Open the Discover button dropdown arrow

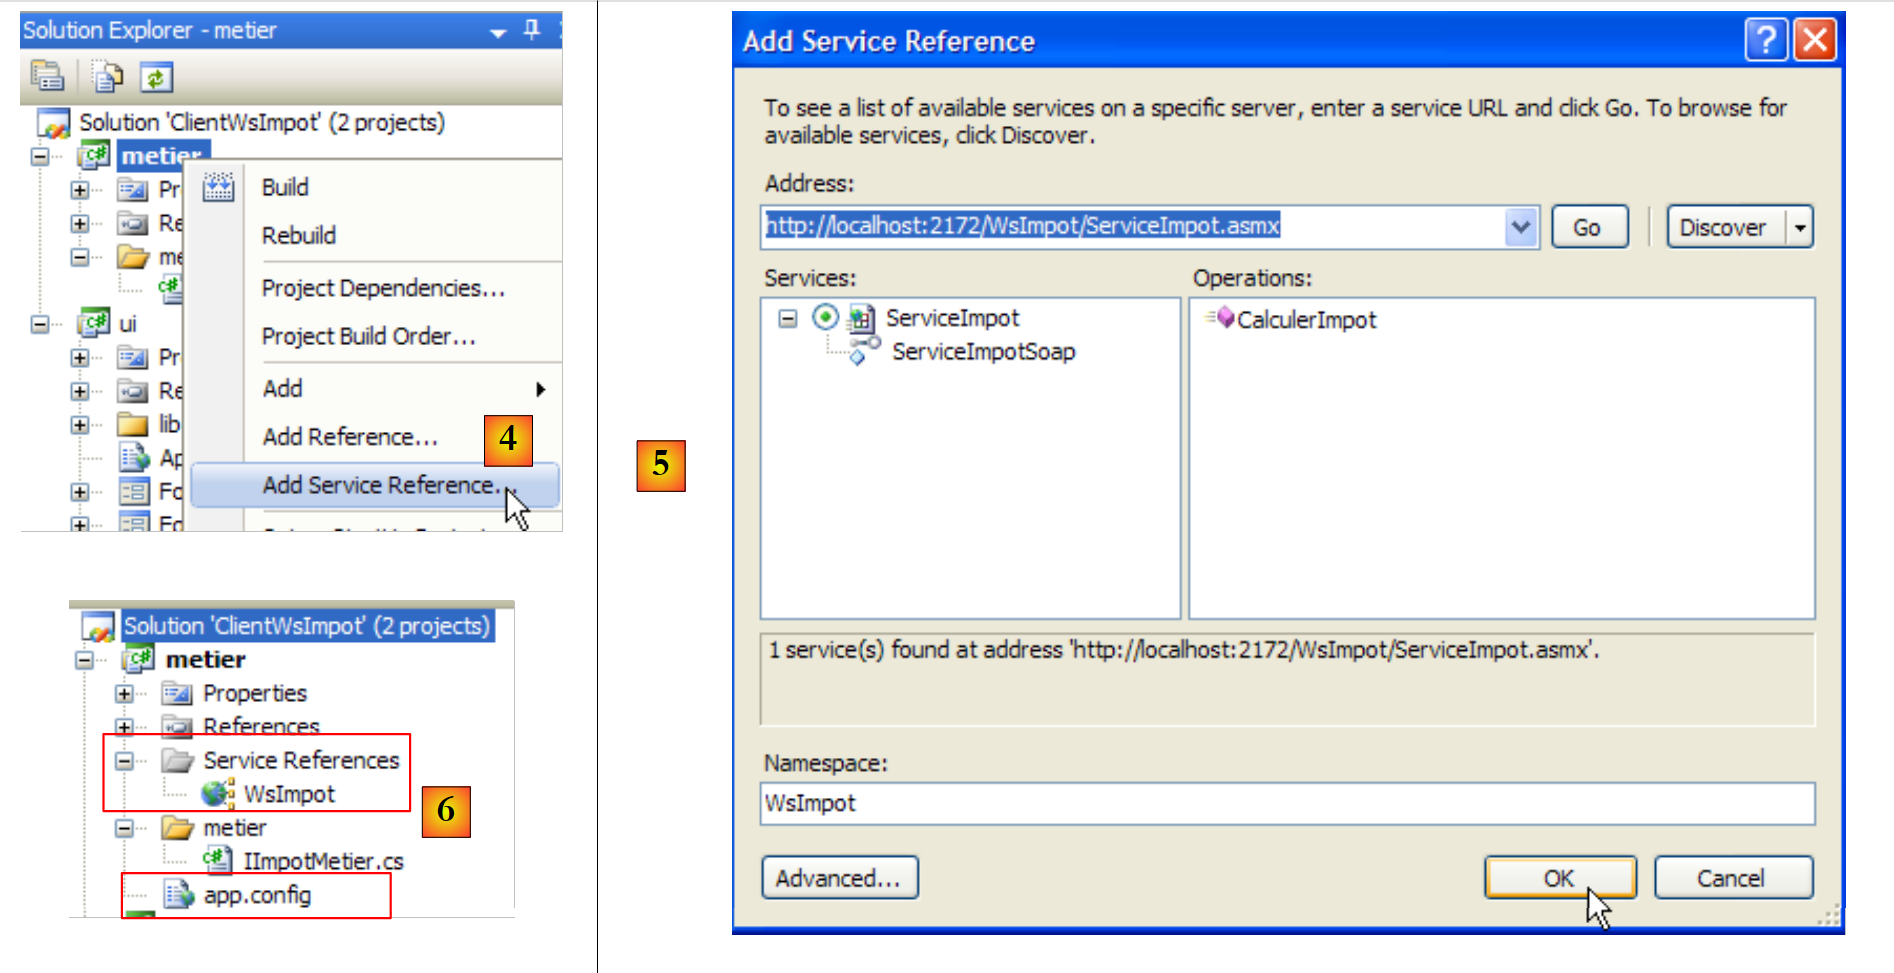(x=1800, y=227)
